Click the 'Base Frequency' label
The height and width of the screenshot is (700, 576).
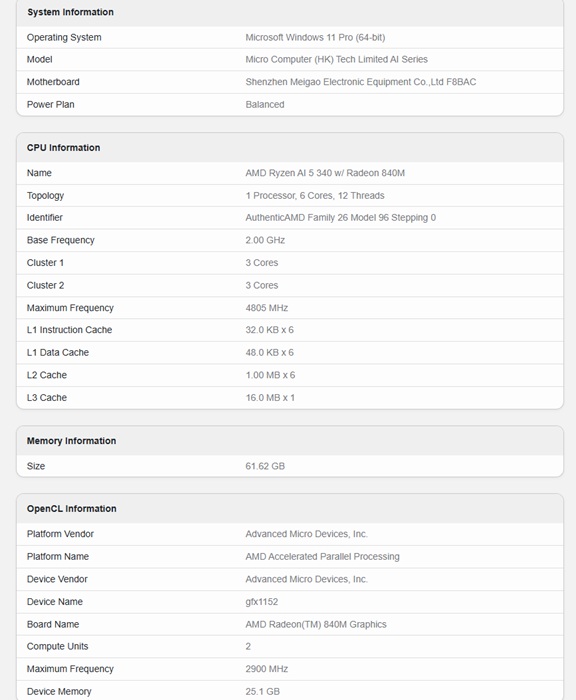pyautogui.click(x=60, y=240)
